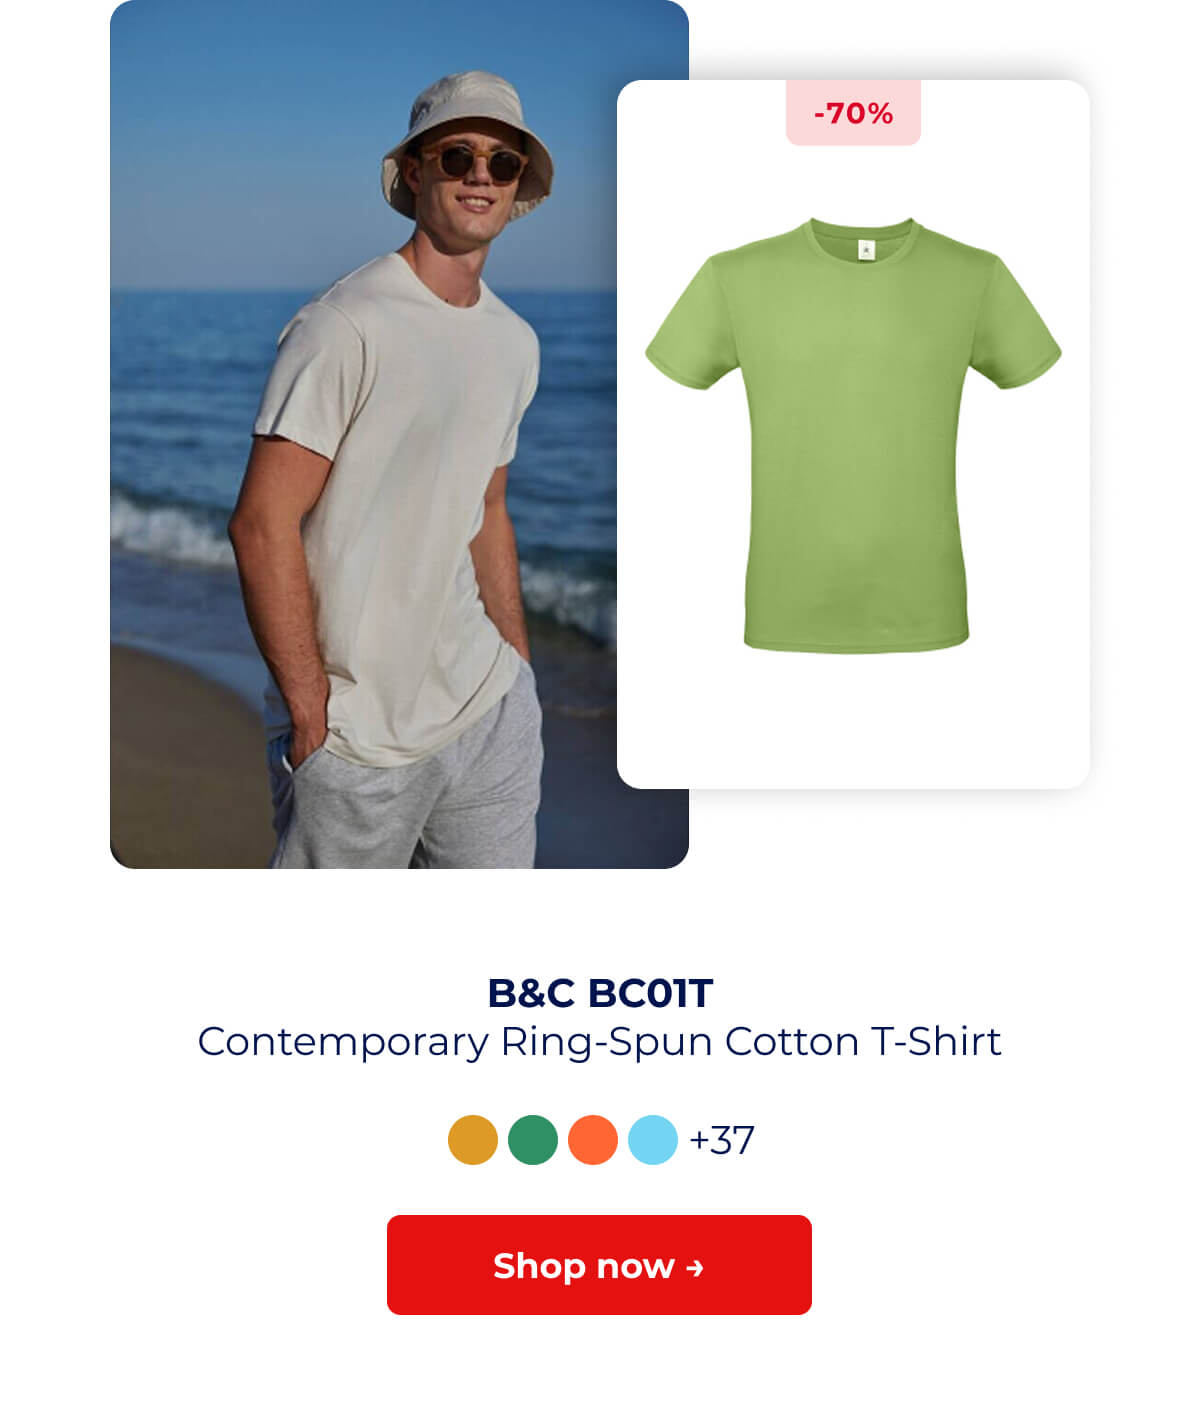This screenshot has height=1415, width=1200.
Task: Click the neck label on green T-shirt
Action: (866, 250)
